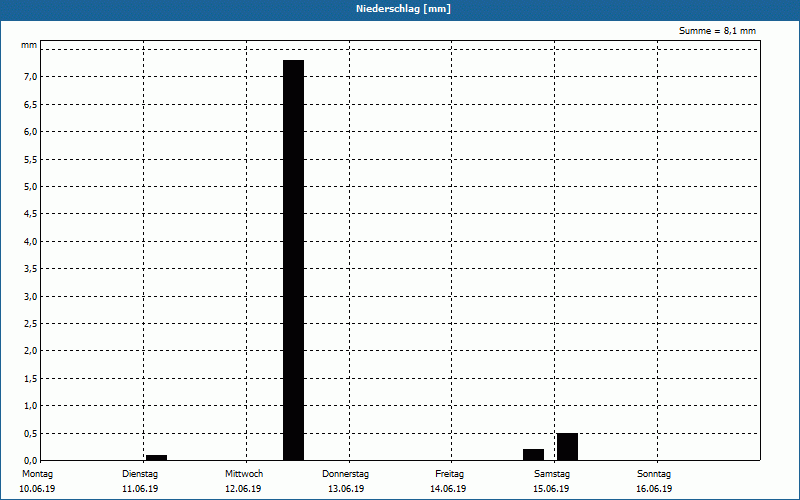Click the 0,5 y-axis value
Viewport: 800px width, 500px height.
pyautogui.click(x=31, y=434)
